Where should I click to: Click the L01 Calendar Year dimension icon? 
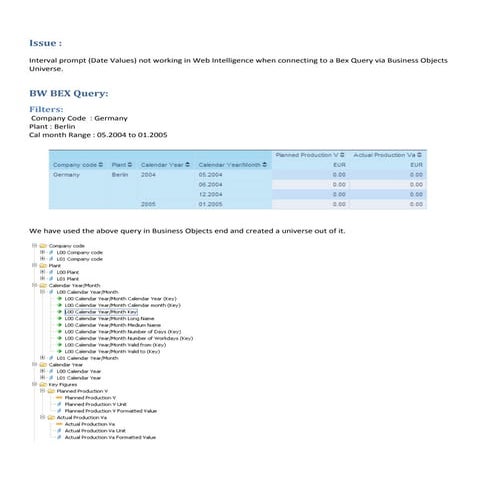coord(51,378)
